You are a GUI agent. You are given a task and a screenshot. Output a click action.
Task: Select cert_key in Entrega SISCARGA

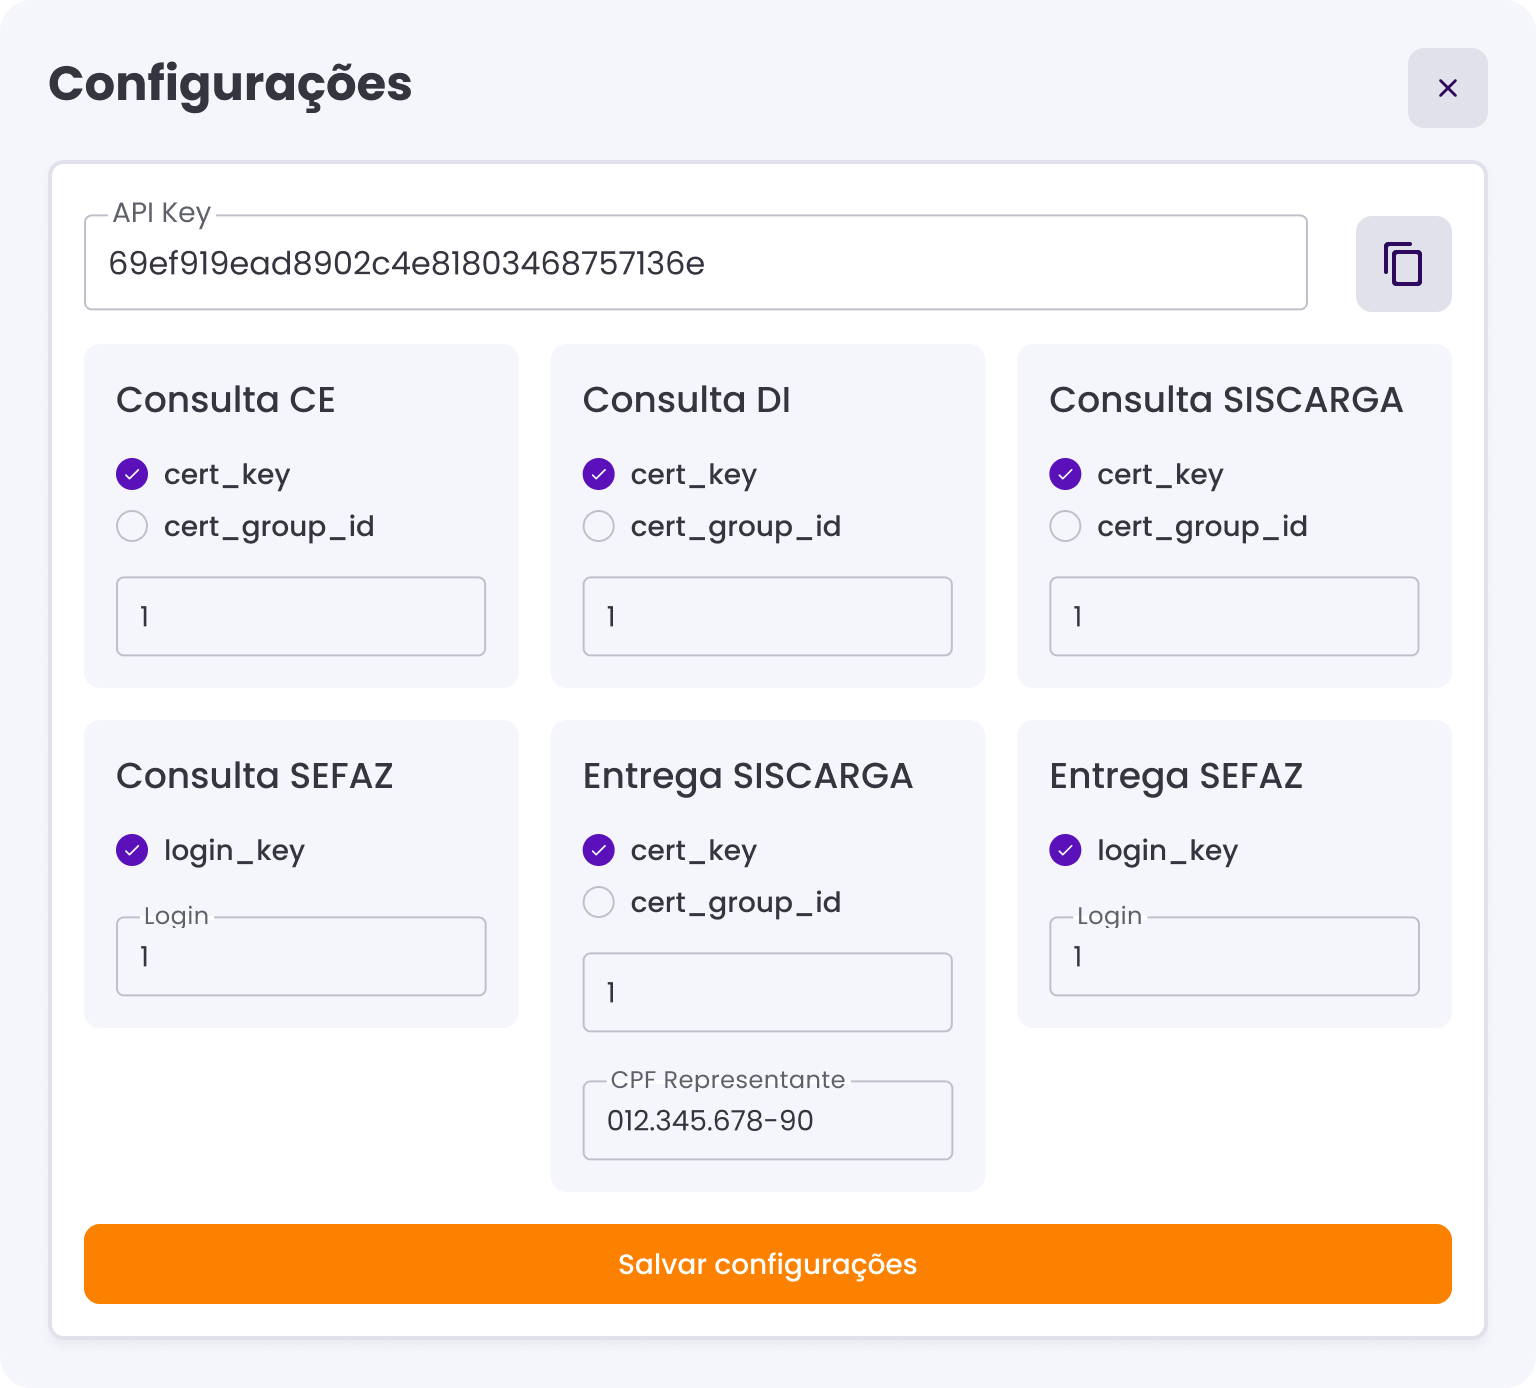(x=599, y=850)
